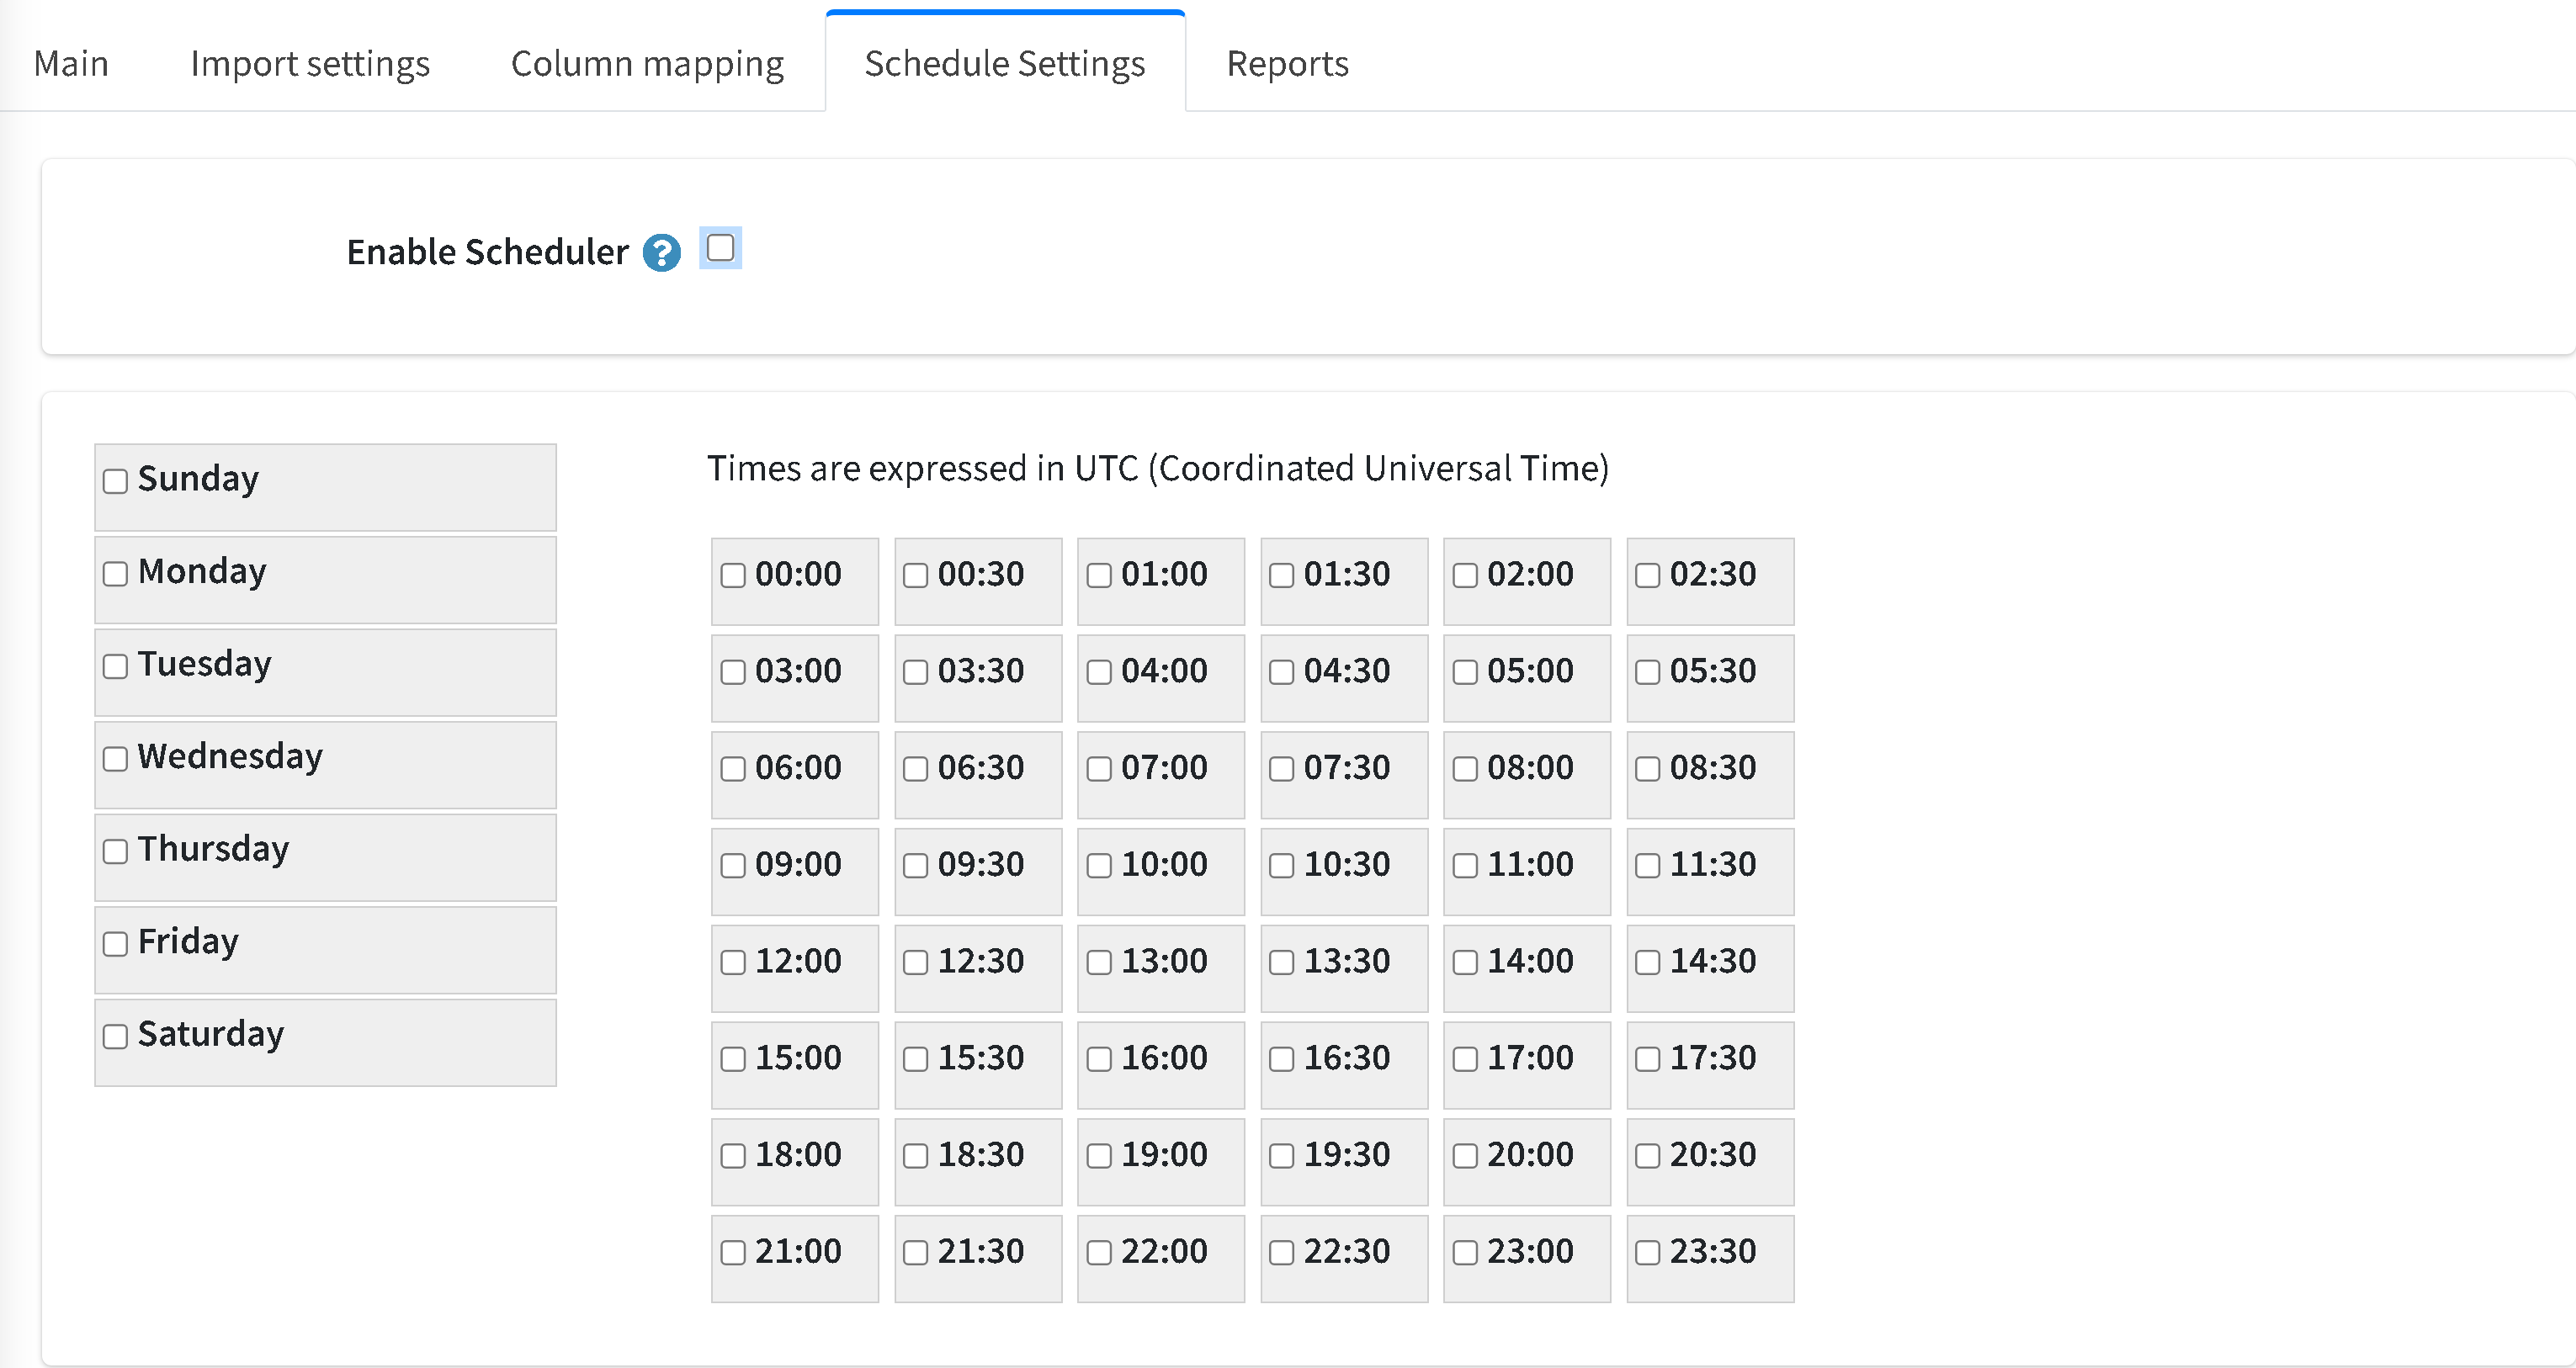The height and width of the screenshot is (1368, 2576).
Task: Select the 23:30 time checkbox
Action: coord(1648,1254)
